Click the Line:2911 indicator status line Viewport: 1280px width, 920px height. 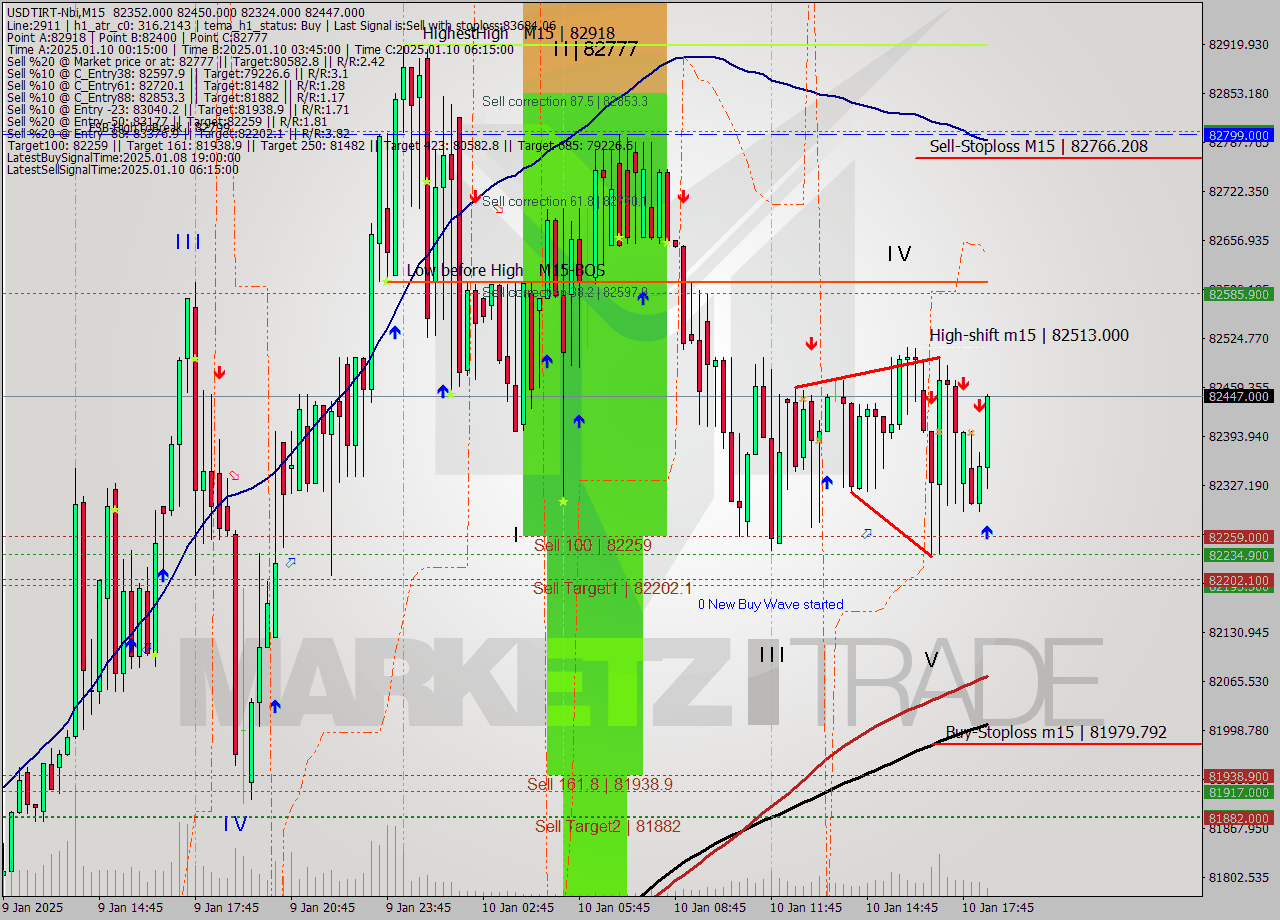tap(280, 25)
